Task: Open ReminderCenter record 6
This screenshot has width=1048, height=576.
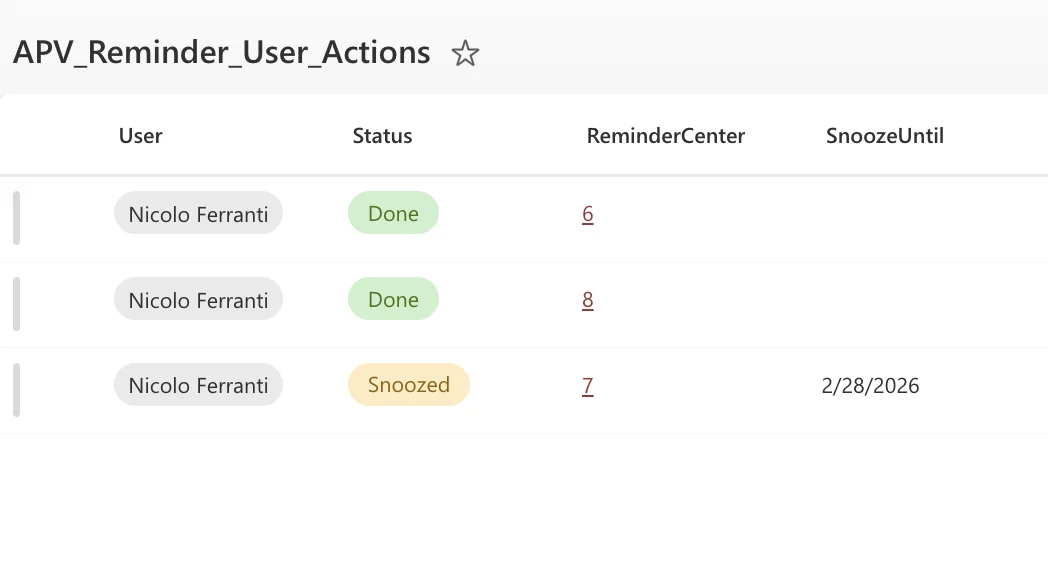Action: tap(589, 213)
